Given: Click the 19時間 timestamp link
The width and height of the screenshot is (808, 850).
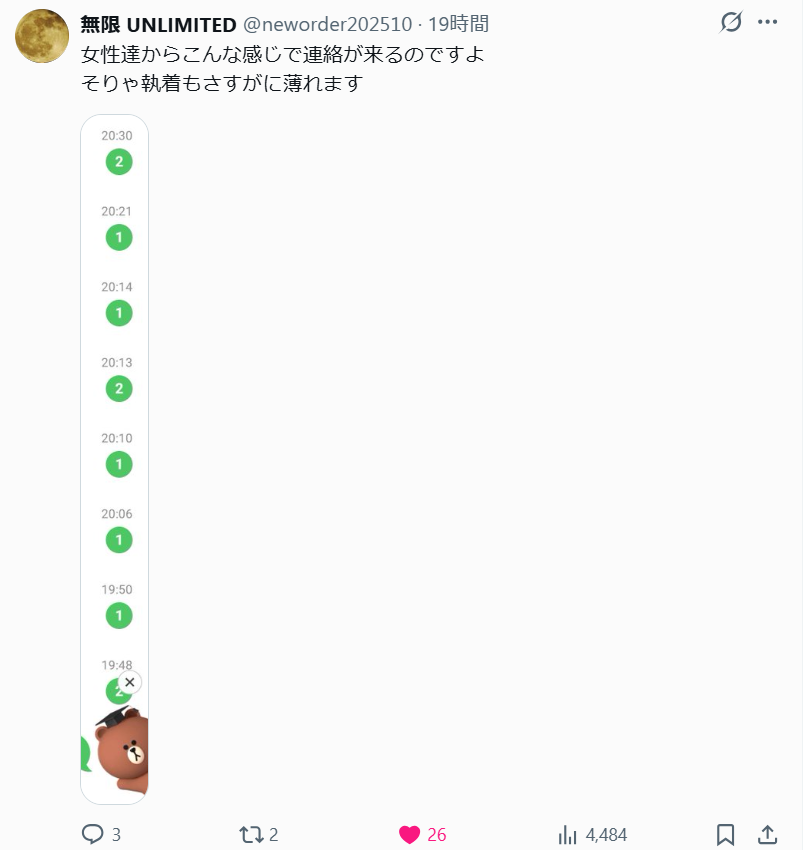Looking at the screenshot, I should (x=458, y=25).
